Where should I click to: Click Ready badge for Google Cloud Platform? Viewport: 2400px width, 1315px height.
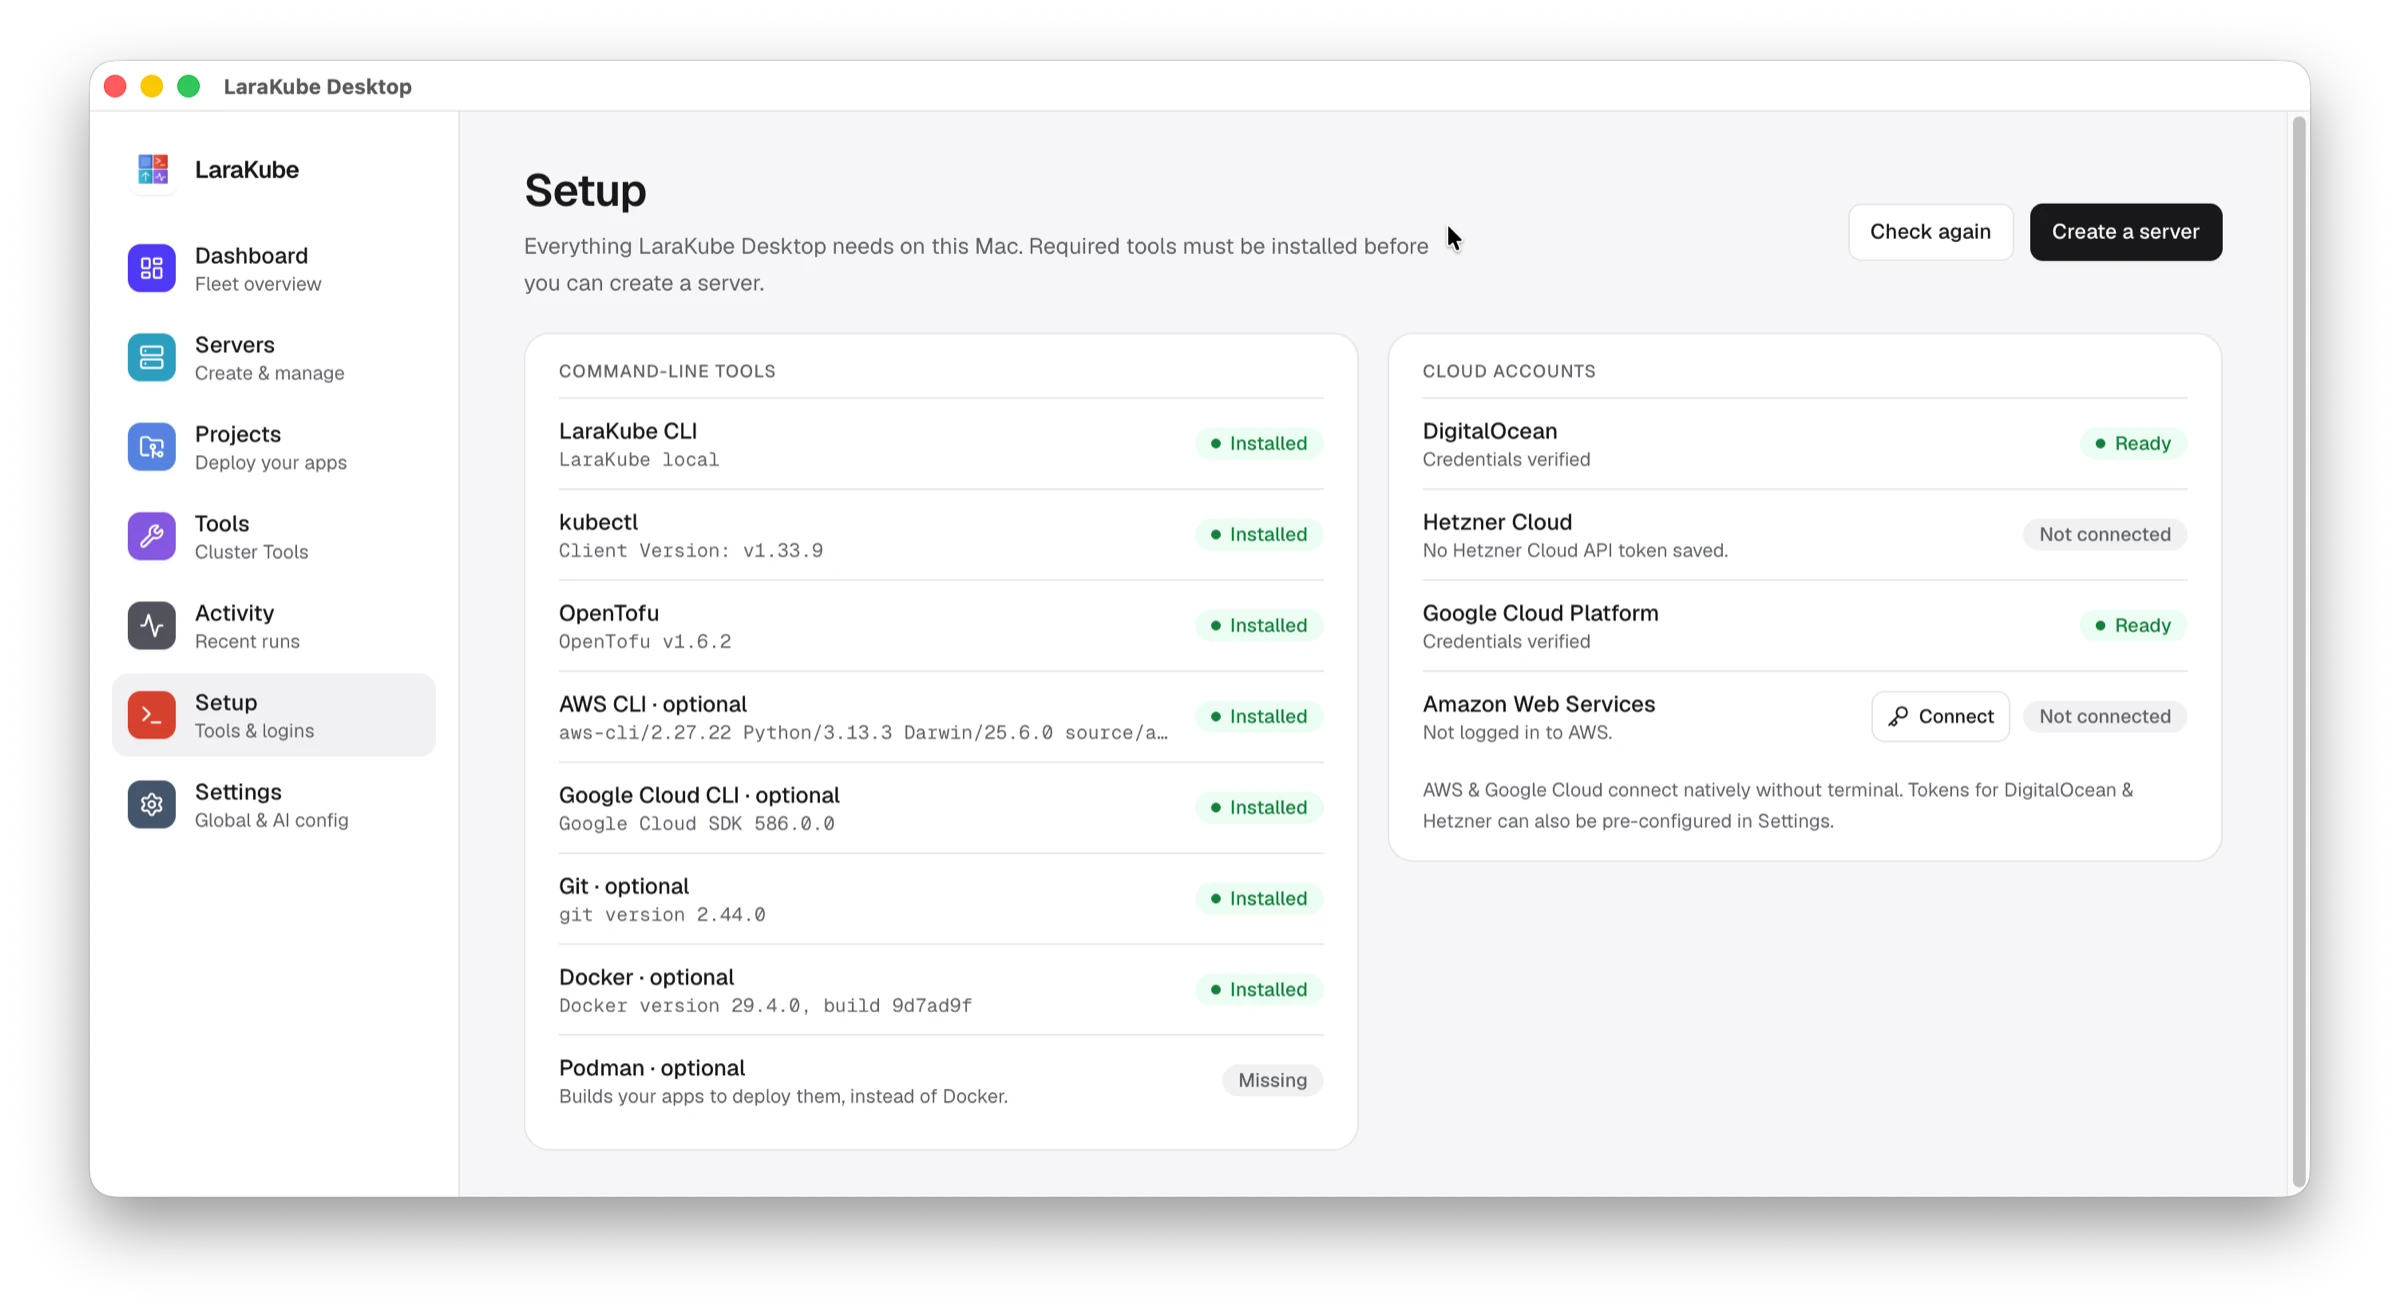coord(2133,625)
